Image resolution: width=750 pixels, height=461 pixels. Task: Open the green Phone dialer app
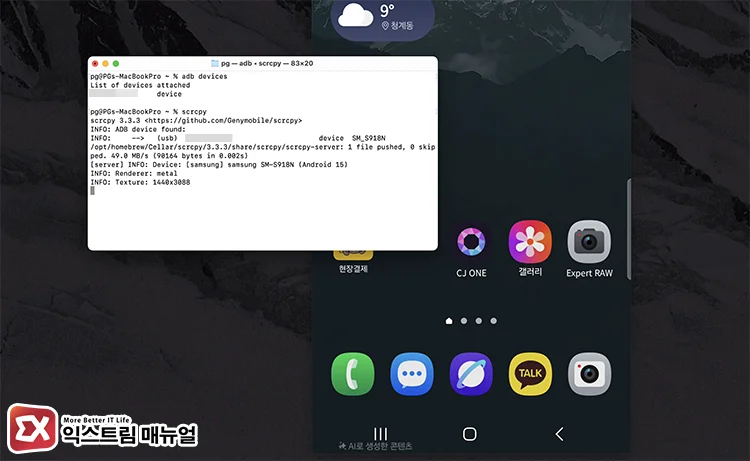(352, 373)
